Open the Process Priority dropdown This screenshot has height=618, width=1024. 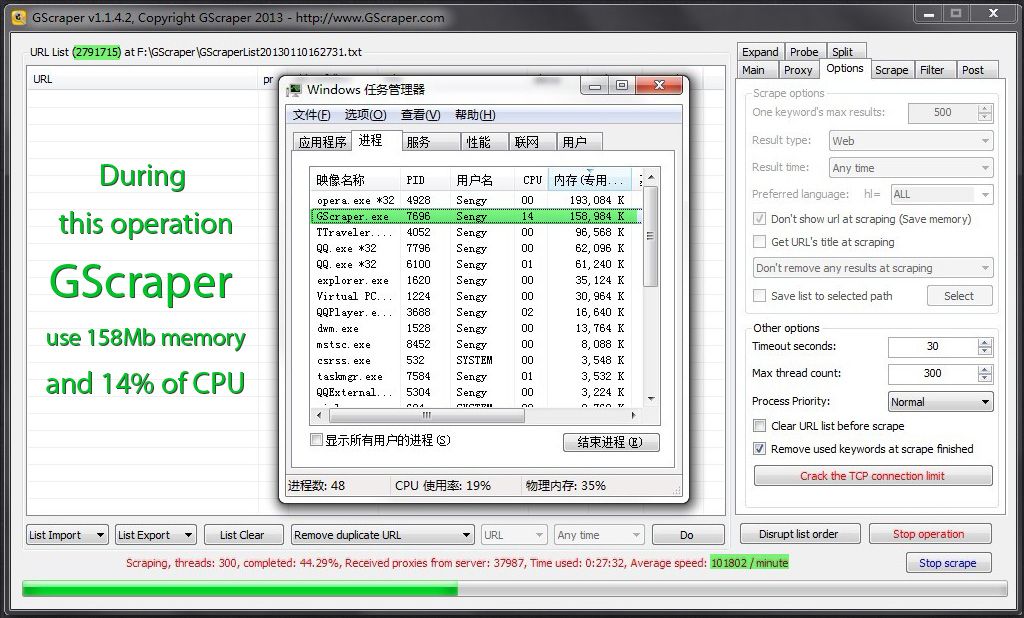(941, 402)
